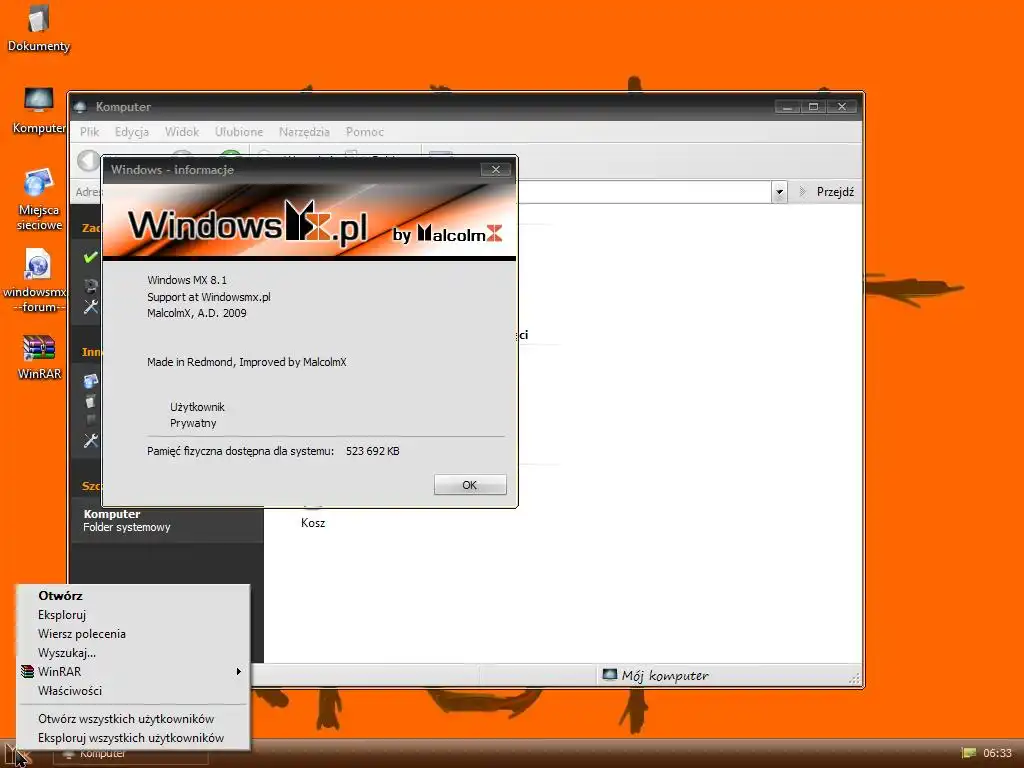Open the Pomoc menu
The width and height of the screenshot is (1024, 768).
(x=364, y=132)
